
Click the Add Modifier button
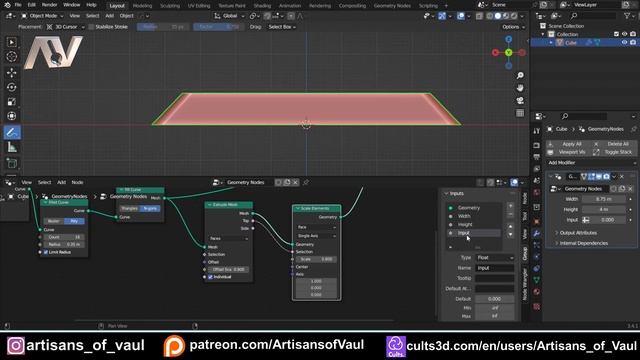click(x=591, y=163)
